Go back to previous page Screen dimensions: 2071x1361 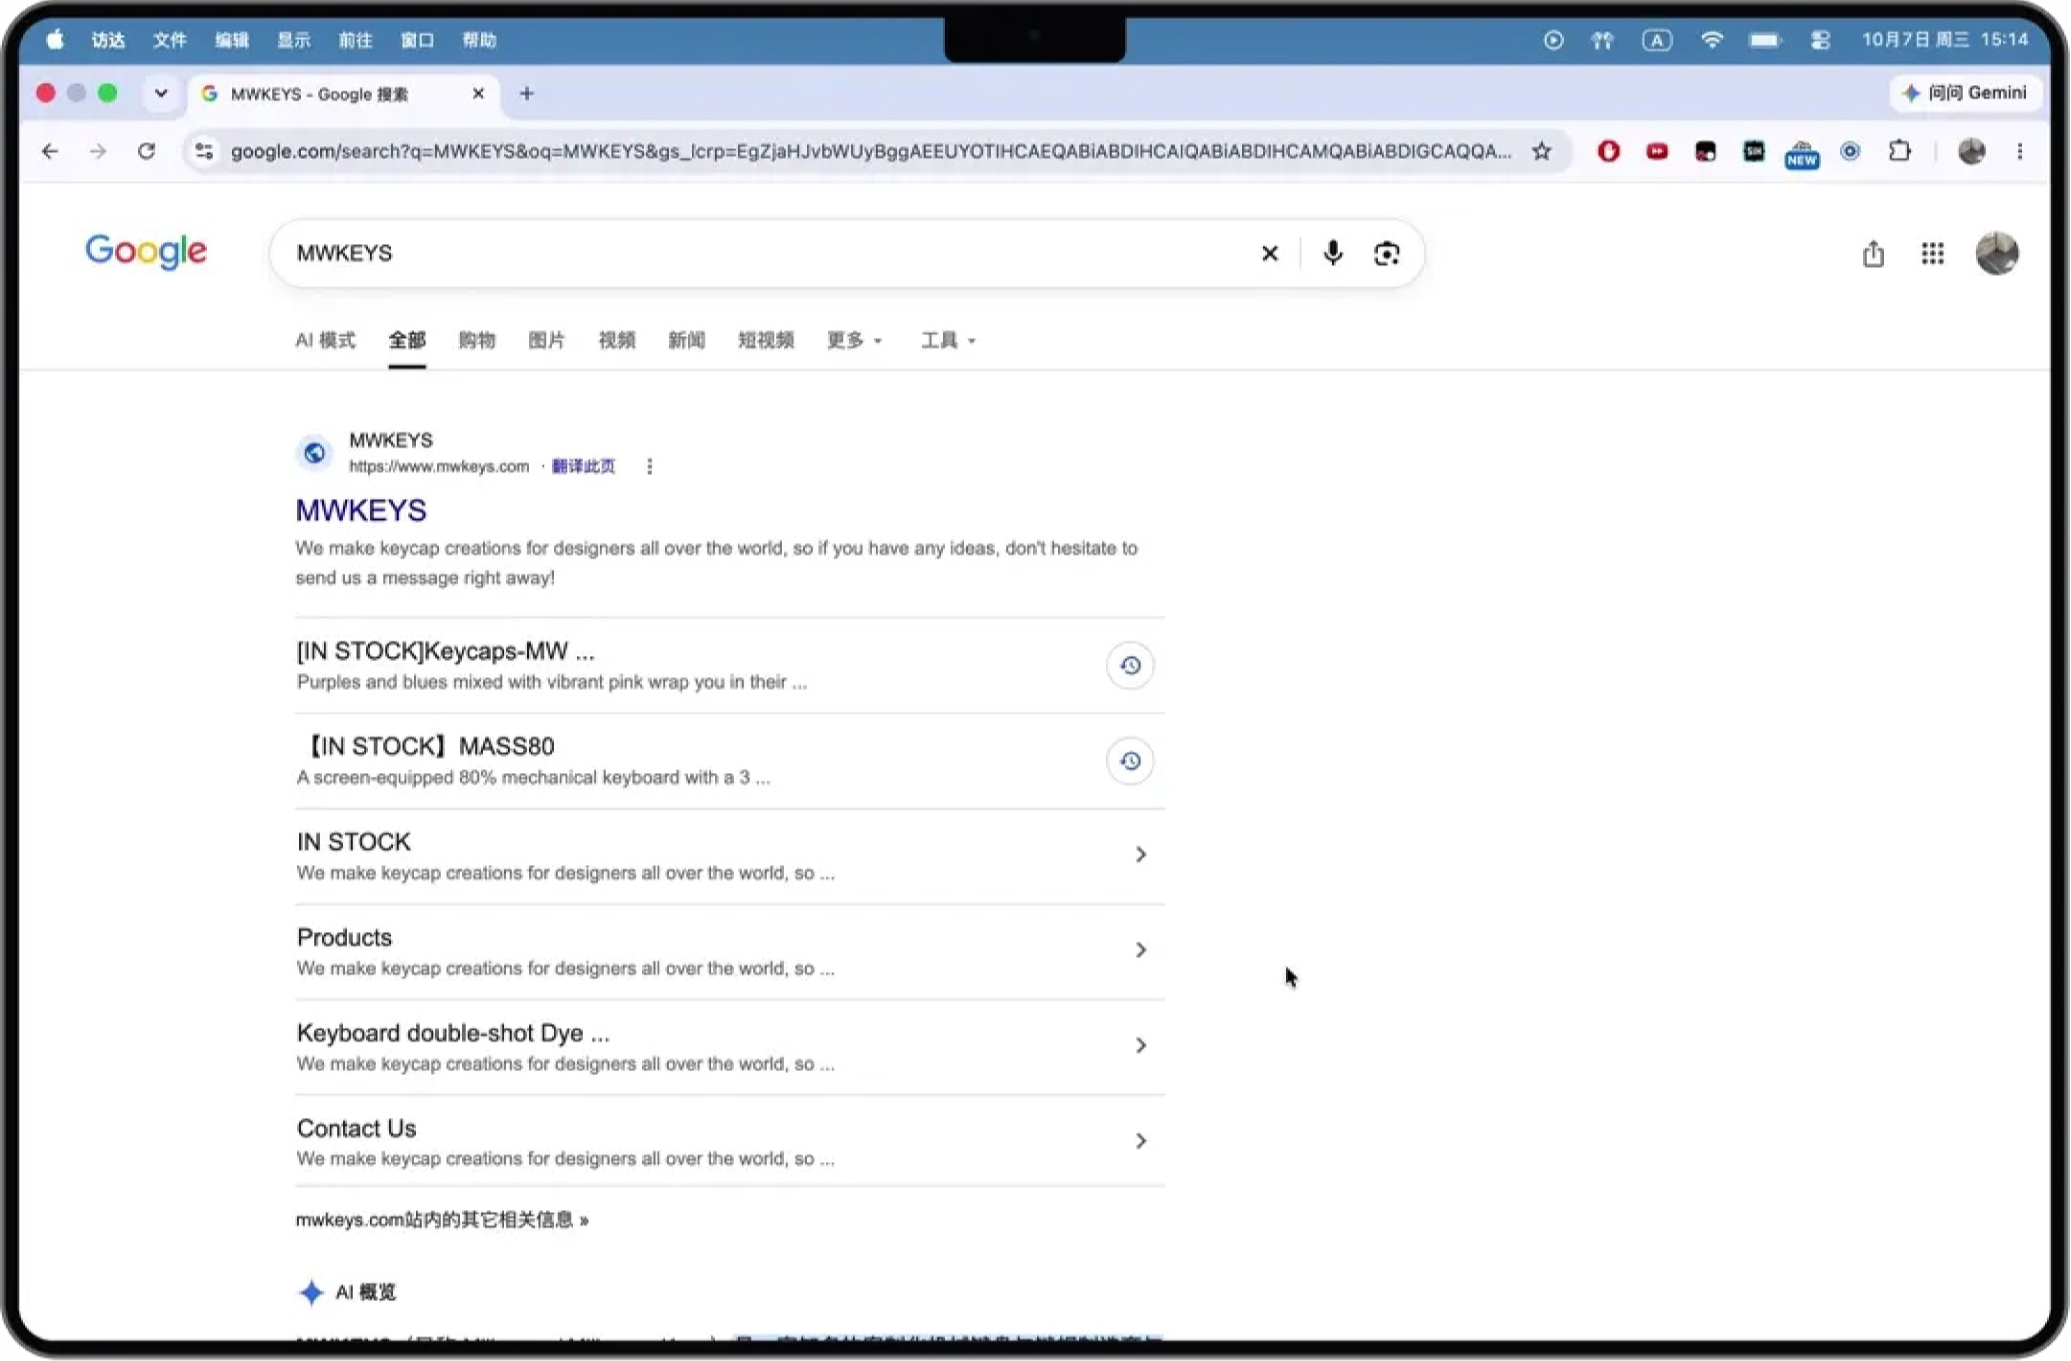pyautogui.click(x=50, y=151)
